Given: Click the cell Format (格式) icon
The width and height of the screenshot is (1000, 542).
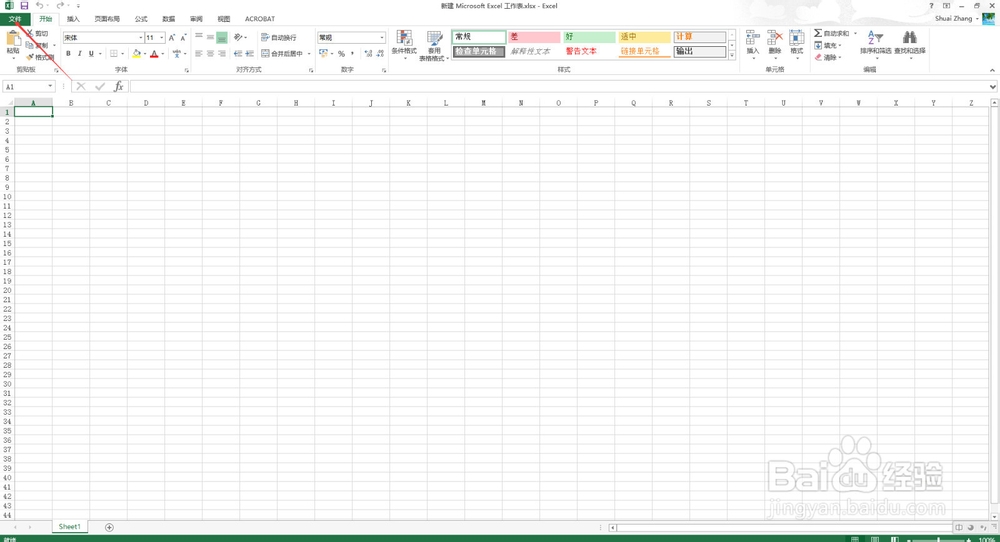Looking at the screenshot, I should pyautogui.click(x=797, y=38).
